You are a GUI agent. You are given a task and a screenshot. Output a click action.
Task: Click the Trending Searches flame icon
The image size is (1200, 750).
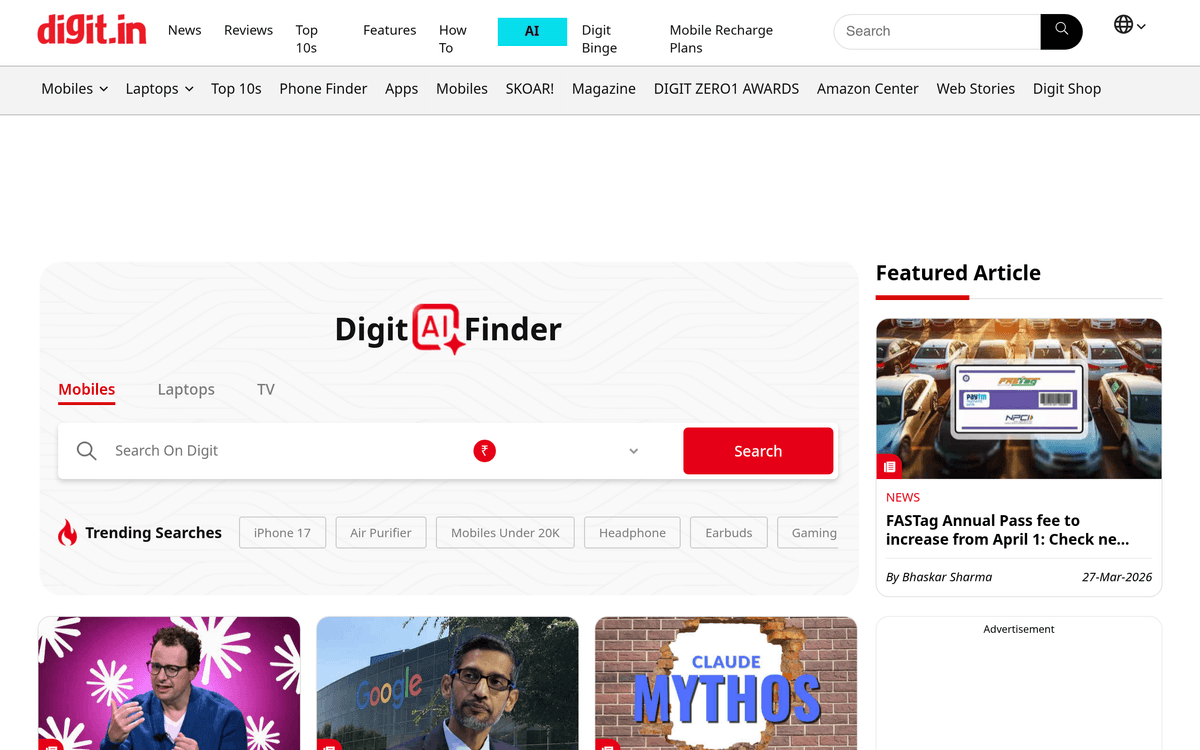pyautogui.click(x=67, y=533)
